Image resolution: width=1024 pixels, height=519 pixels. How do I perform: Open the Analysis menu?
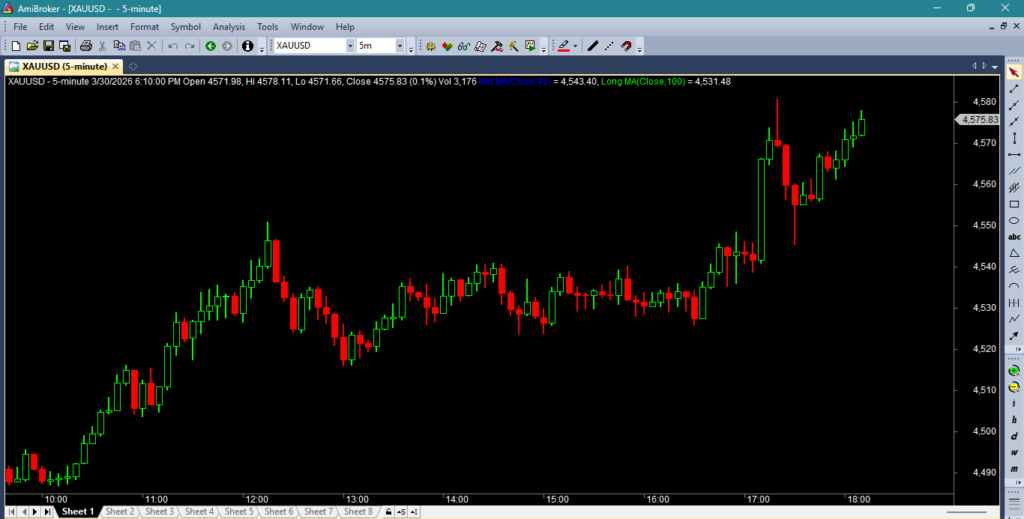point(228,27)
